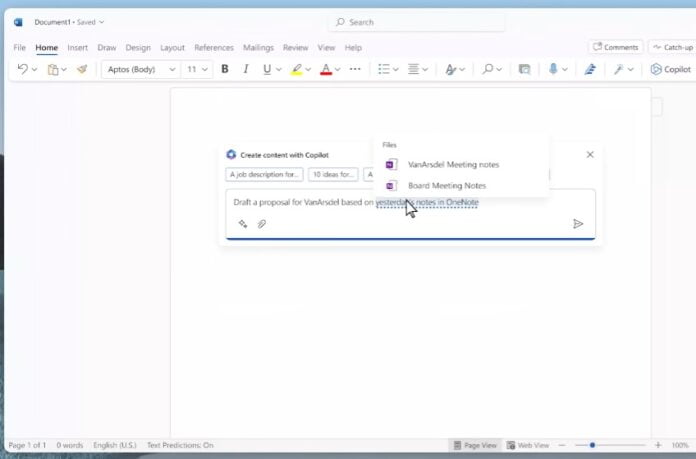Click the Comments button
The width and height of the screenshot is (696, 459).
pyautogui.click(x=616, y=47)
